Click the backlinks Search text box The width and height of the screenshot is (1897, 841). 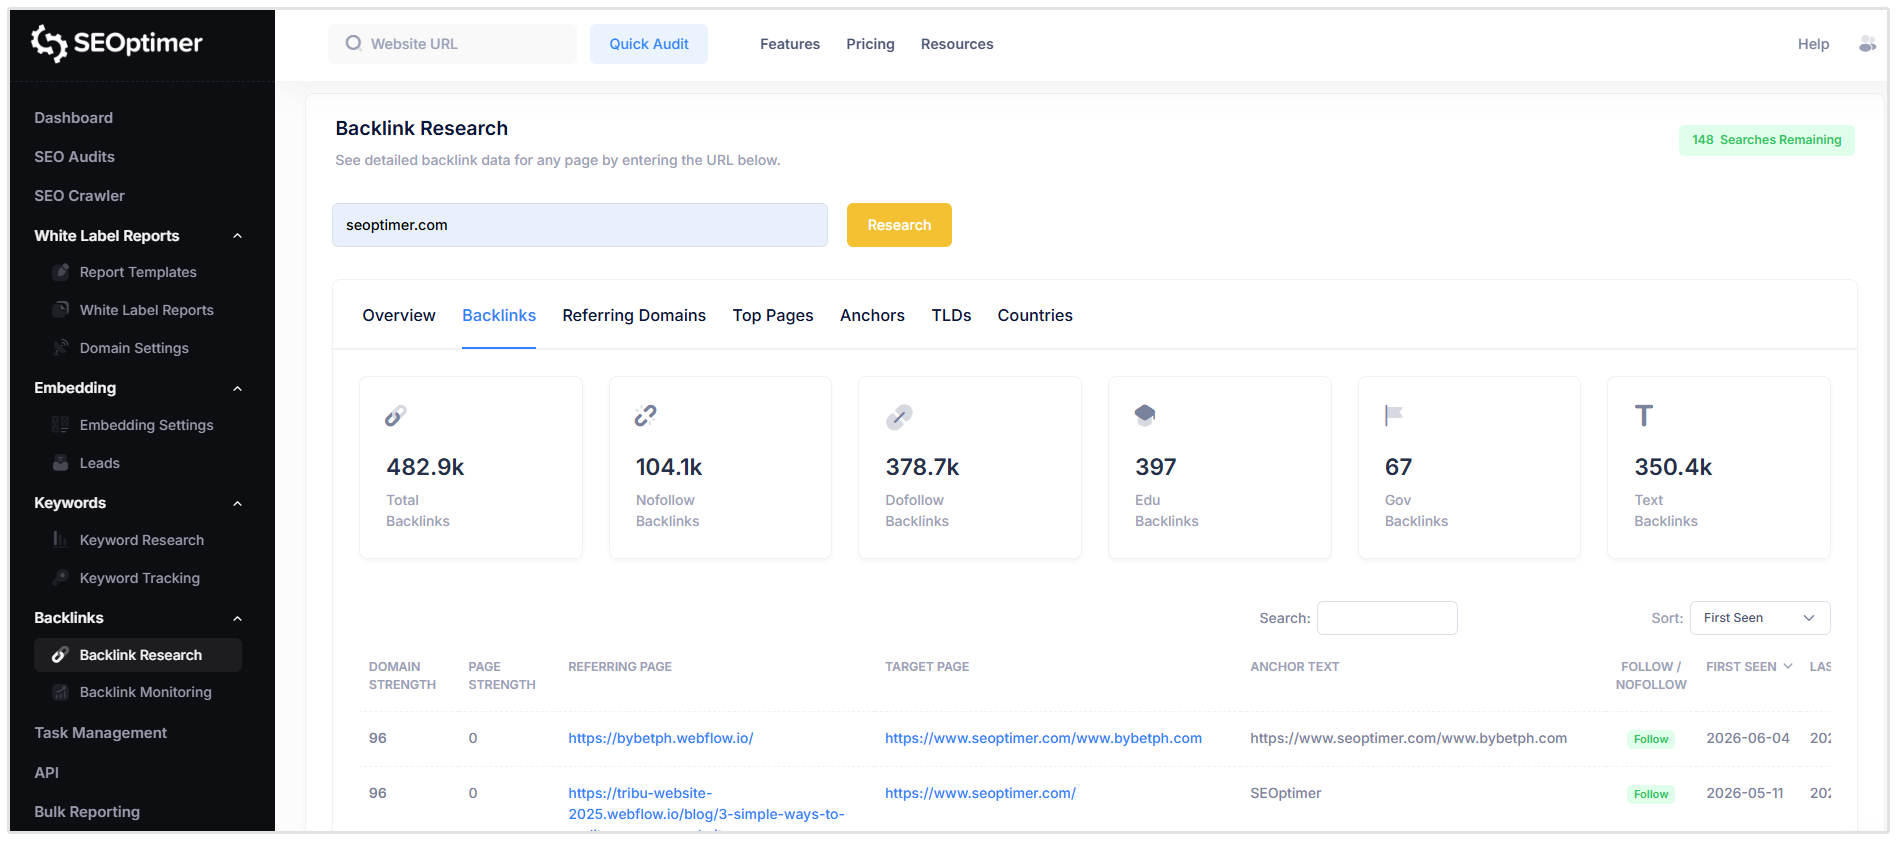pos(1387,618)
